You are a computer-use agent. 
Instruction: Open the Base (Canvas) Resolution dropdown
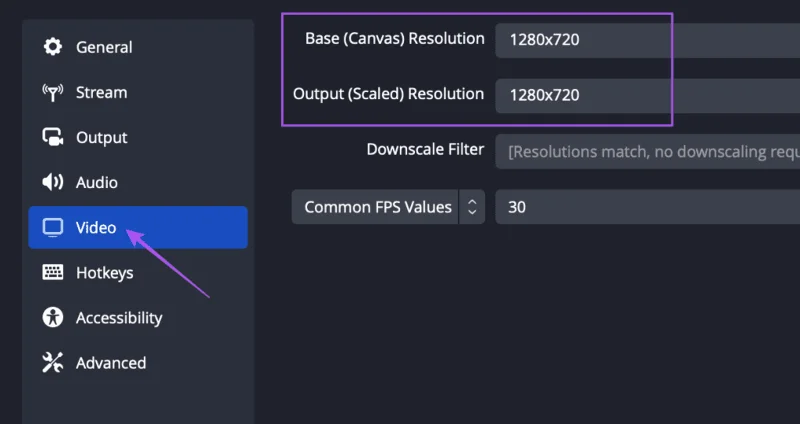[x=647, y=40]
